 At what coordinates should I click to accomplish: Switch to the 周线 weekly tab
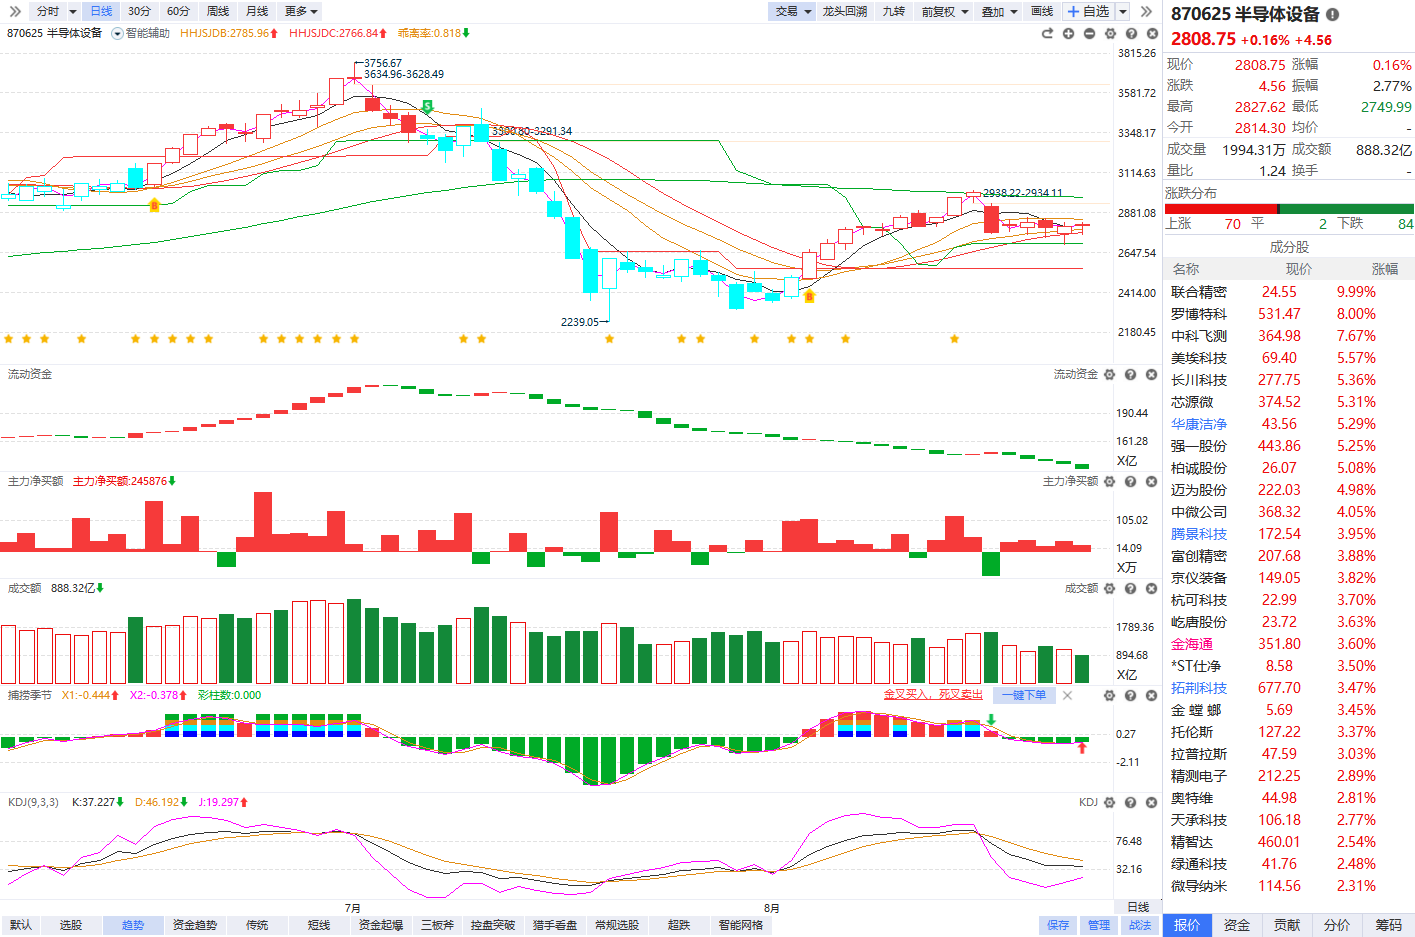pyautogui.click(x=218, y=11)
